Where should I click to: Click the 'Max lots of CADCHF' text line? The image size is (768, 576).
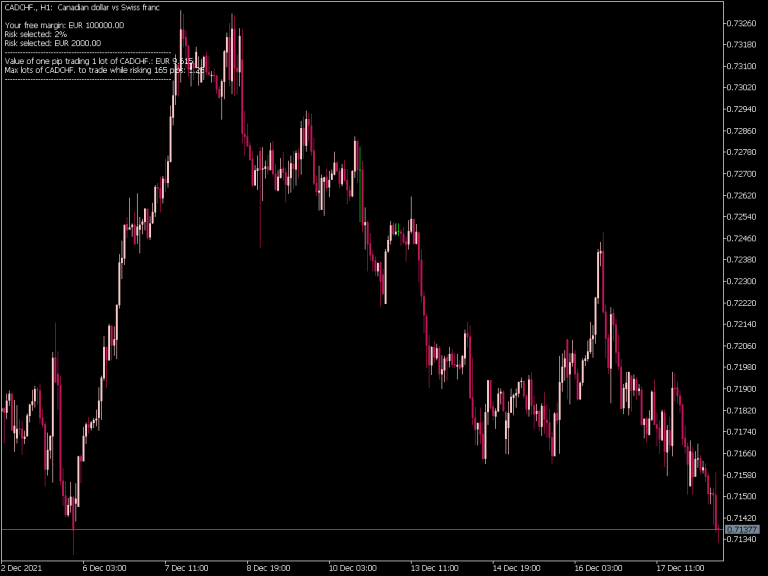(x=104, y=70)
